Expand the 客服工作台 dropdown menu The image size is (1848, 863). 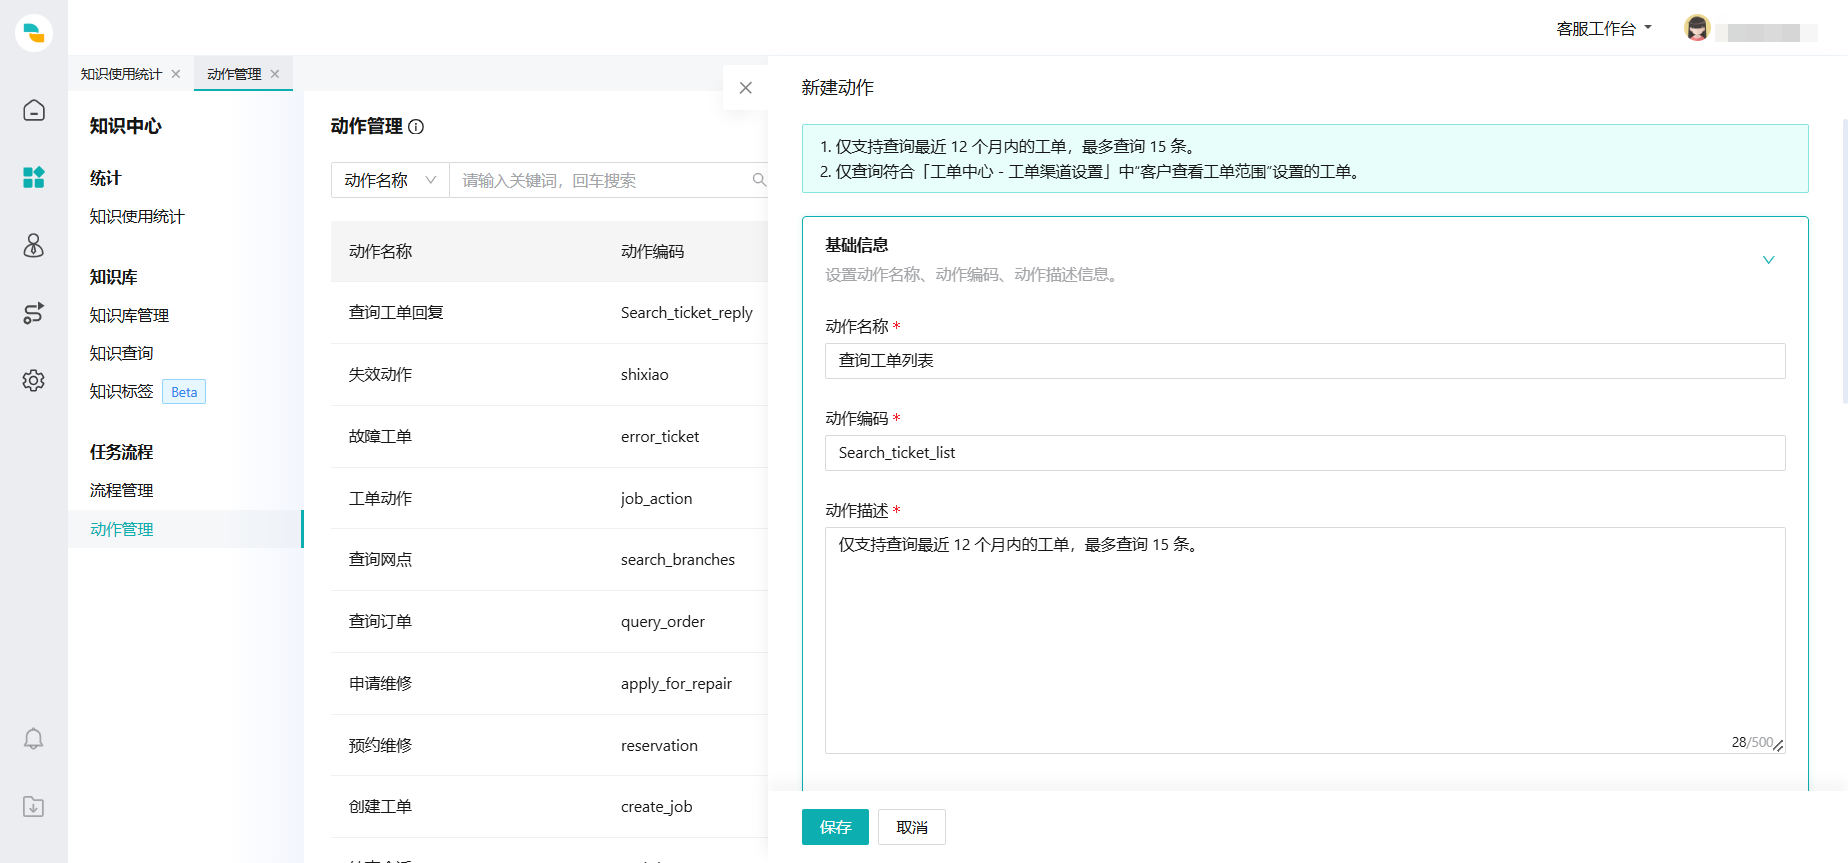pyautogui.click(x=1604, y=29)
